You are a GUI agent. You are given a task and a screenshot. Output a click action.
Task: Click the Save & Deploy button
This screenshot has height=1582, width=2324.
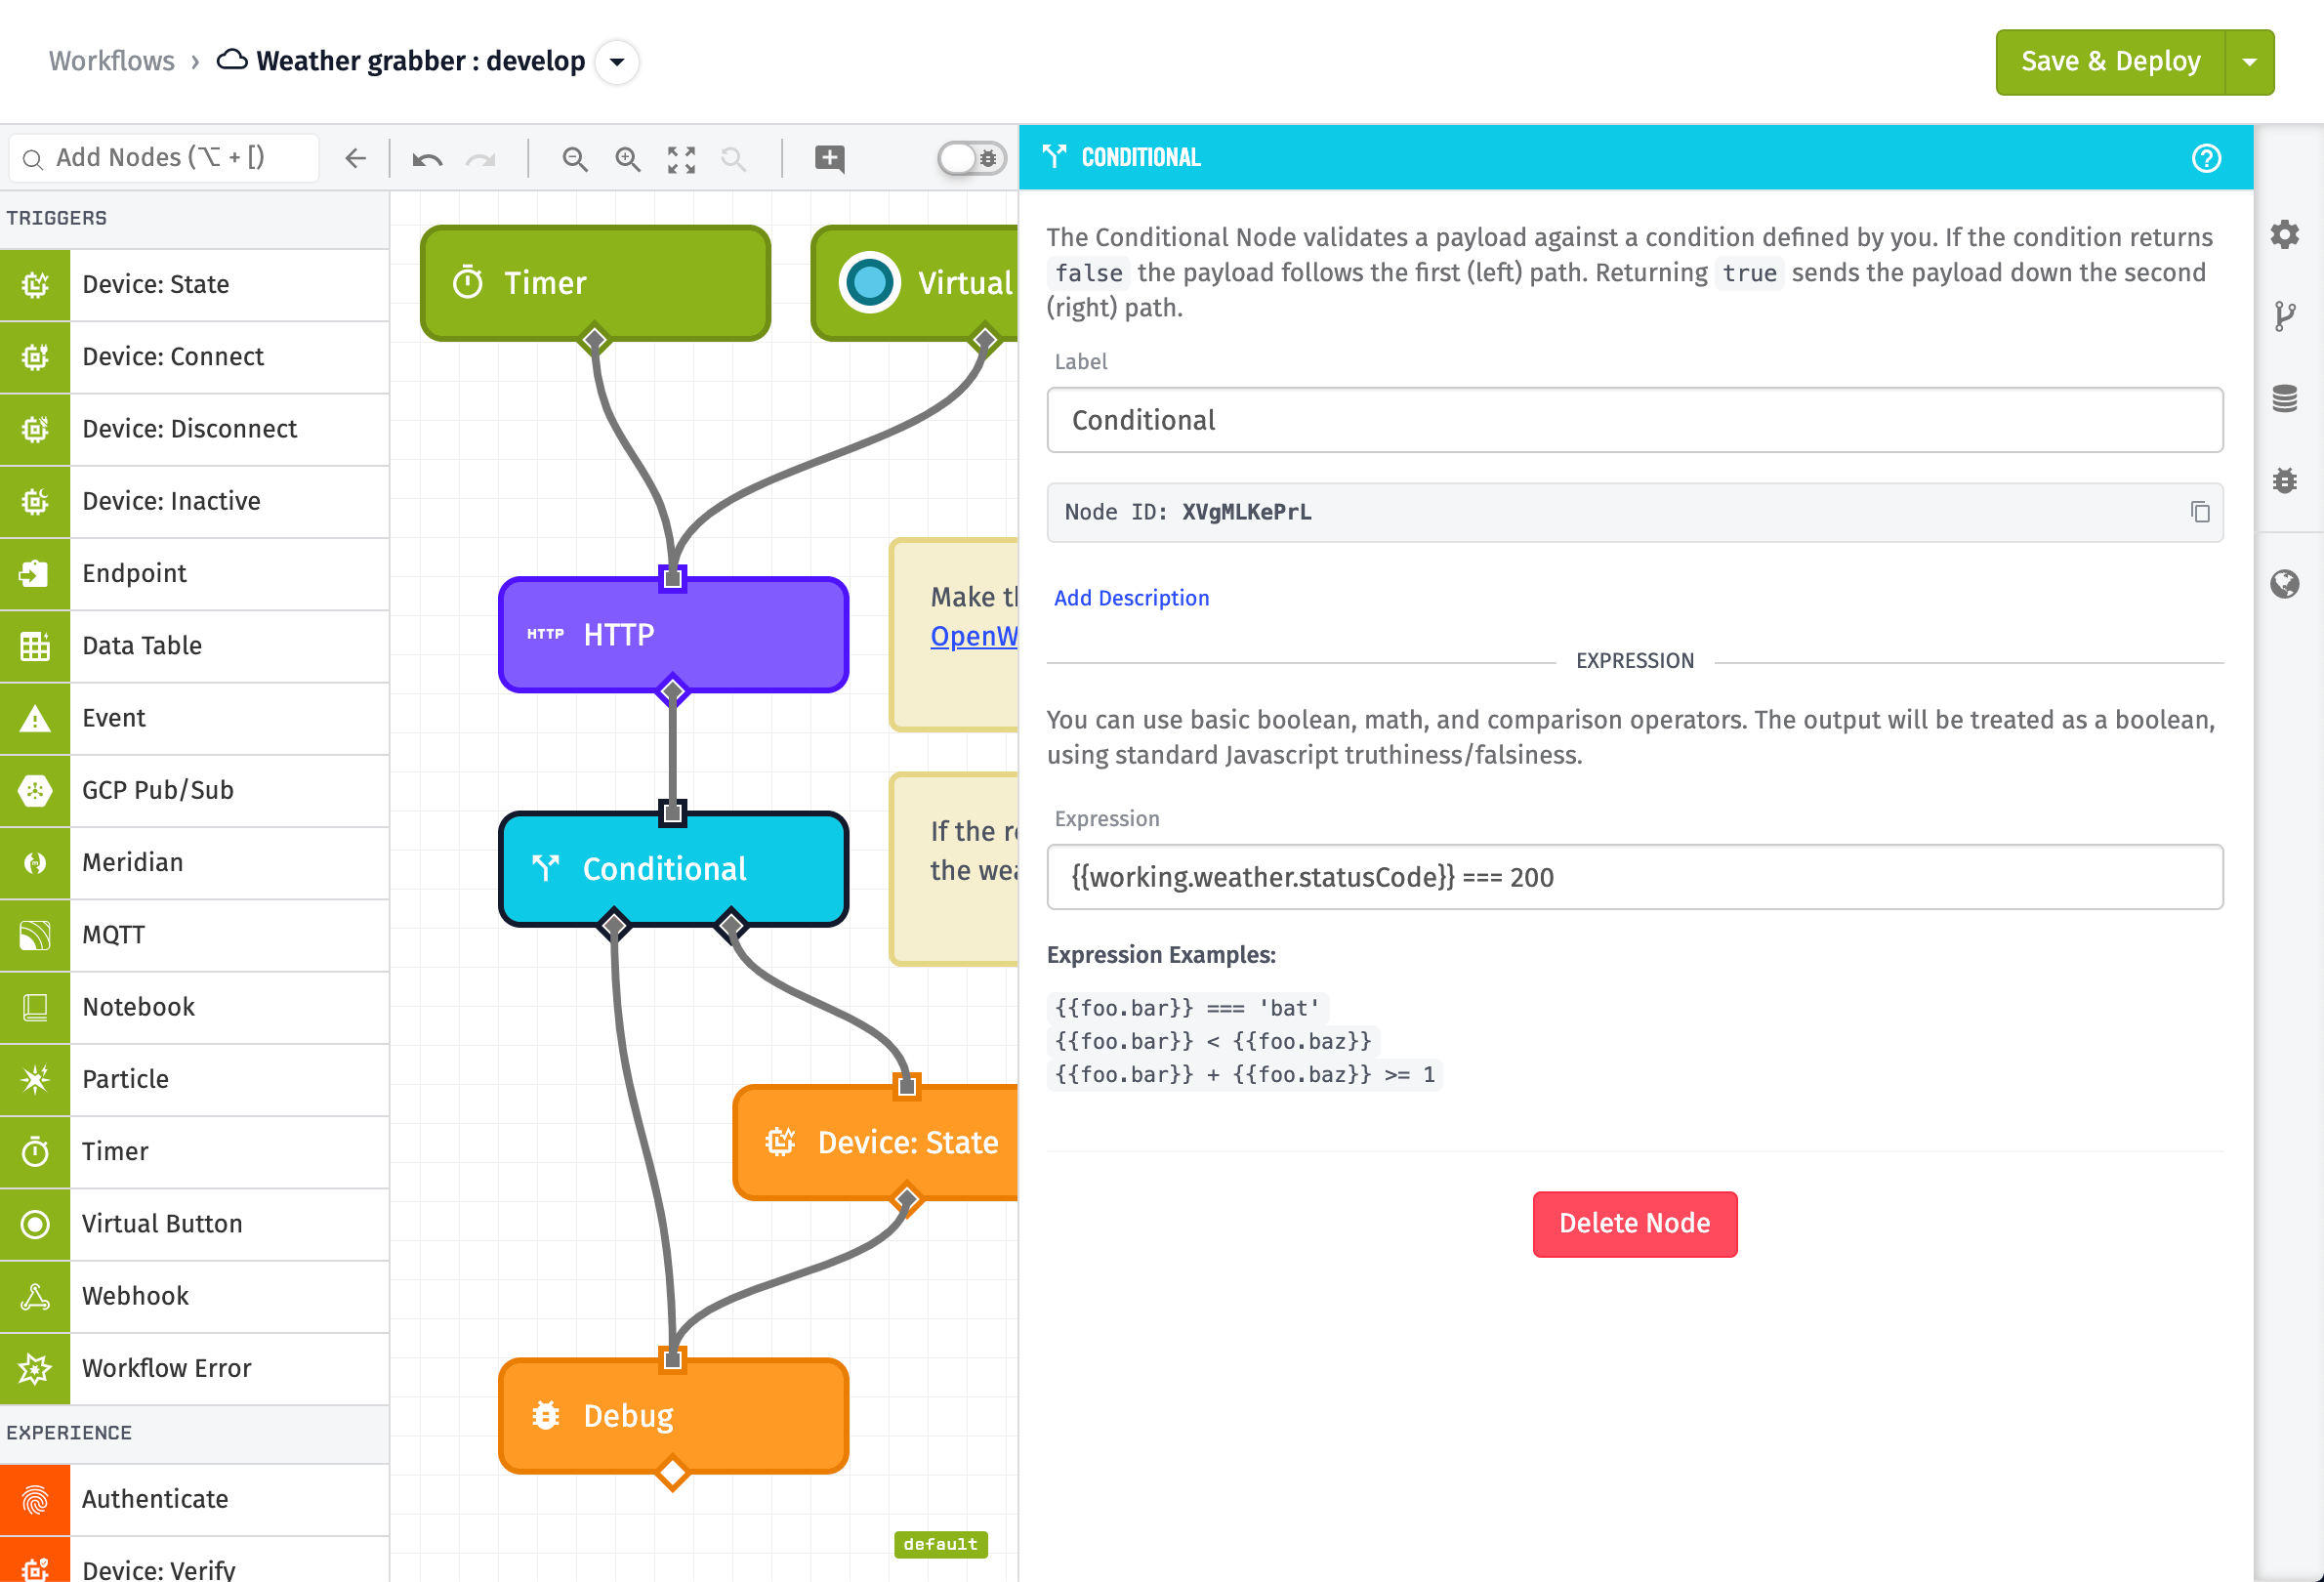[2110, 62]
